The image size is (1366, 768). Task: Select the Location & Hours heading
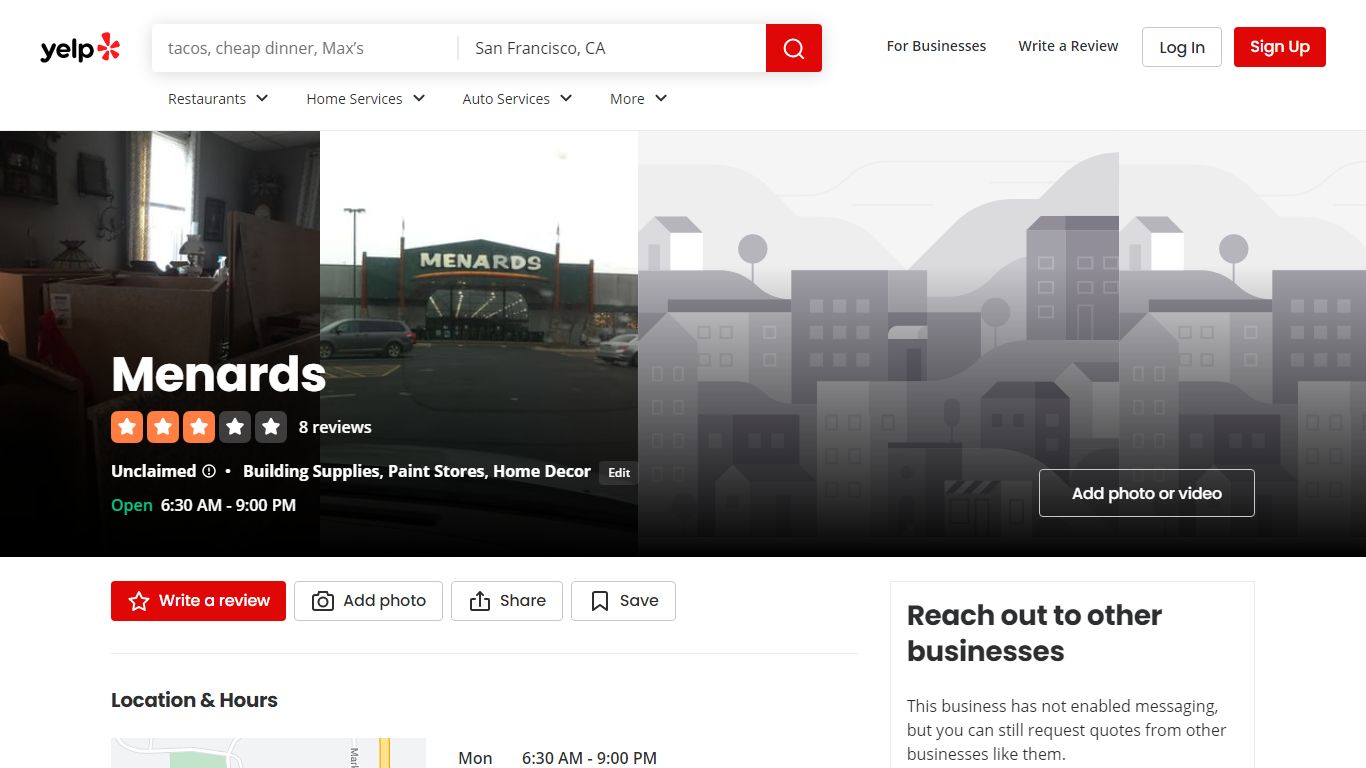pyautogui.click(x=194, y=700)
